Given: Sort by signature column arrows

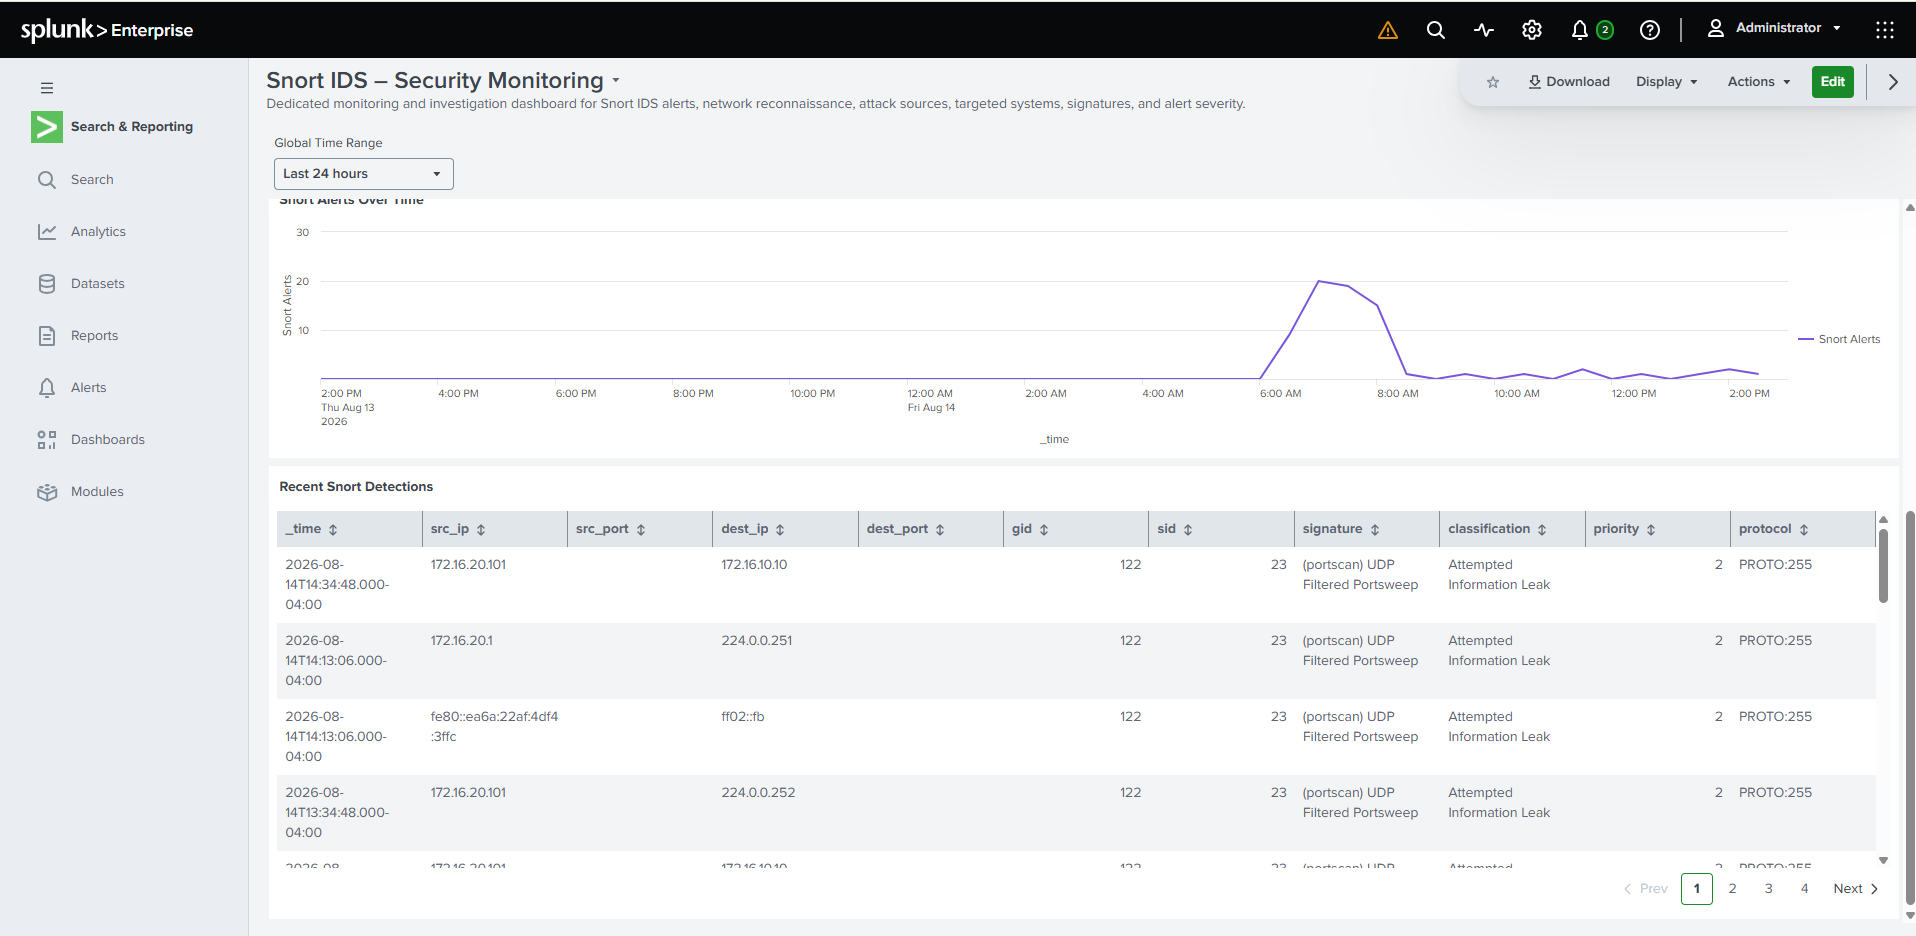Looking at the screenshot, I should (x=1375, y=529).
